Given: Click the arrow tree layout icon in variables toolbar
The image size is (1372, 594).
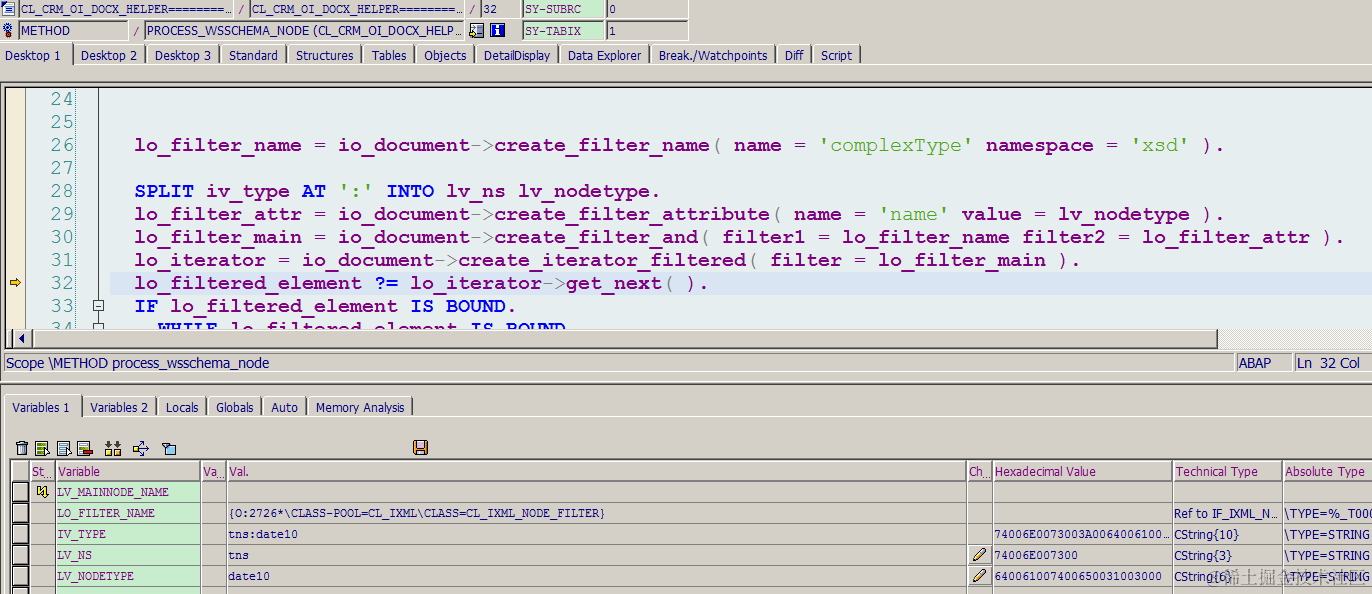Looking at the screenshot, I should pos(141,448).
